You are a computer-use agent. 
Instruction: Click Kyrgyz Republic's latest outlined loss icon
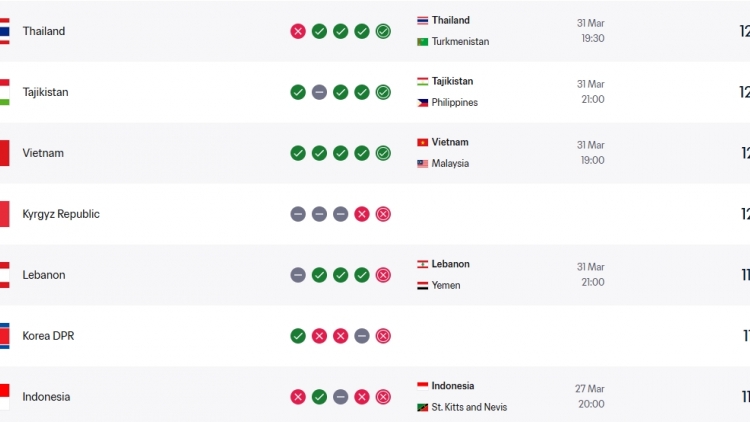tap(383, 214)
